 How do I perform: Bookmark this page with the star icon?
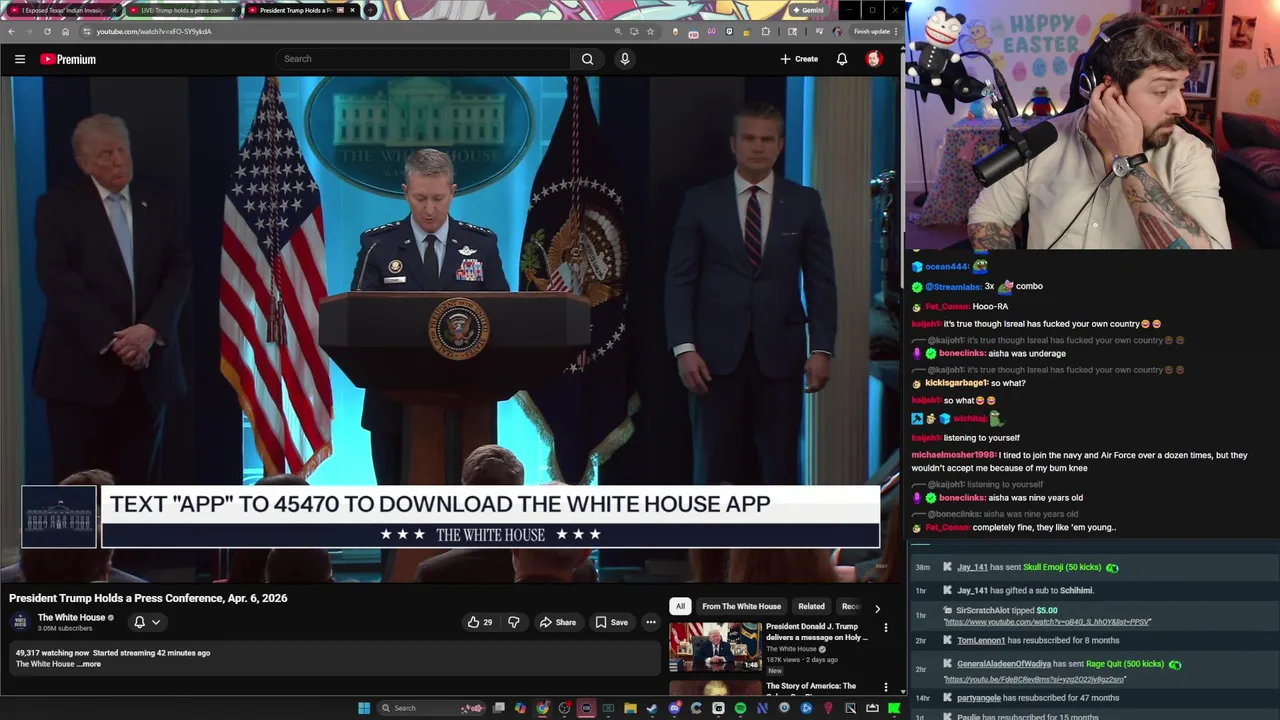650,31
